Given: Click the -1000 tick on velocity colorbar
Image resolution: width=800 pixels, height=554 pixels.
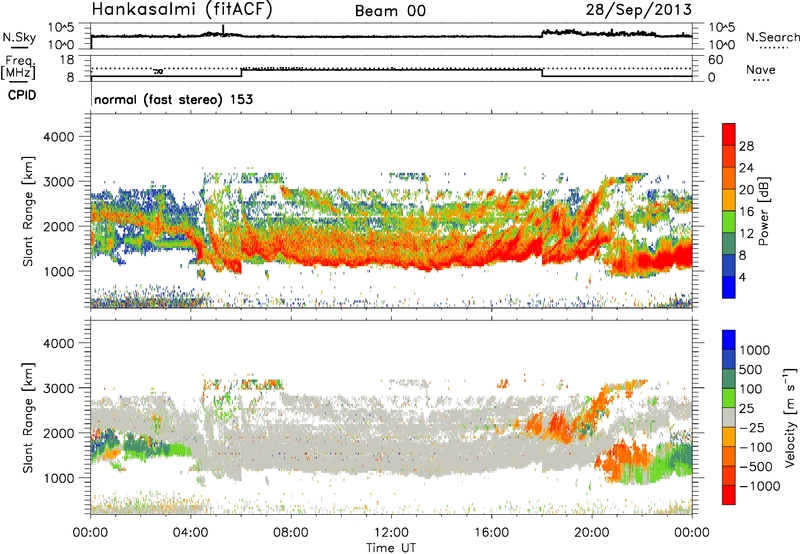Looking at the screenshot, I should click(759, 486).
